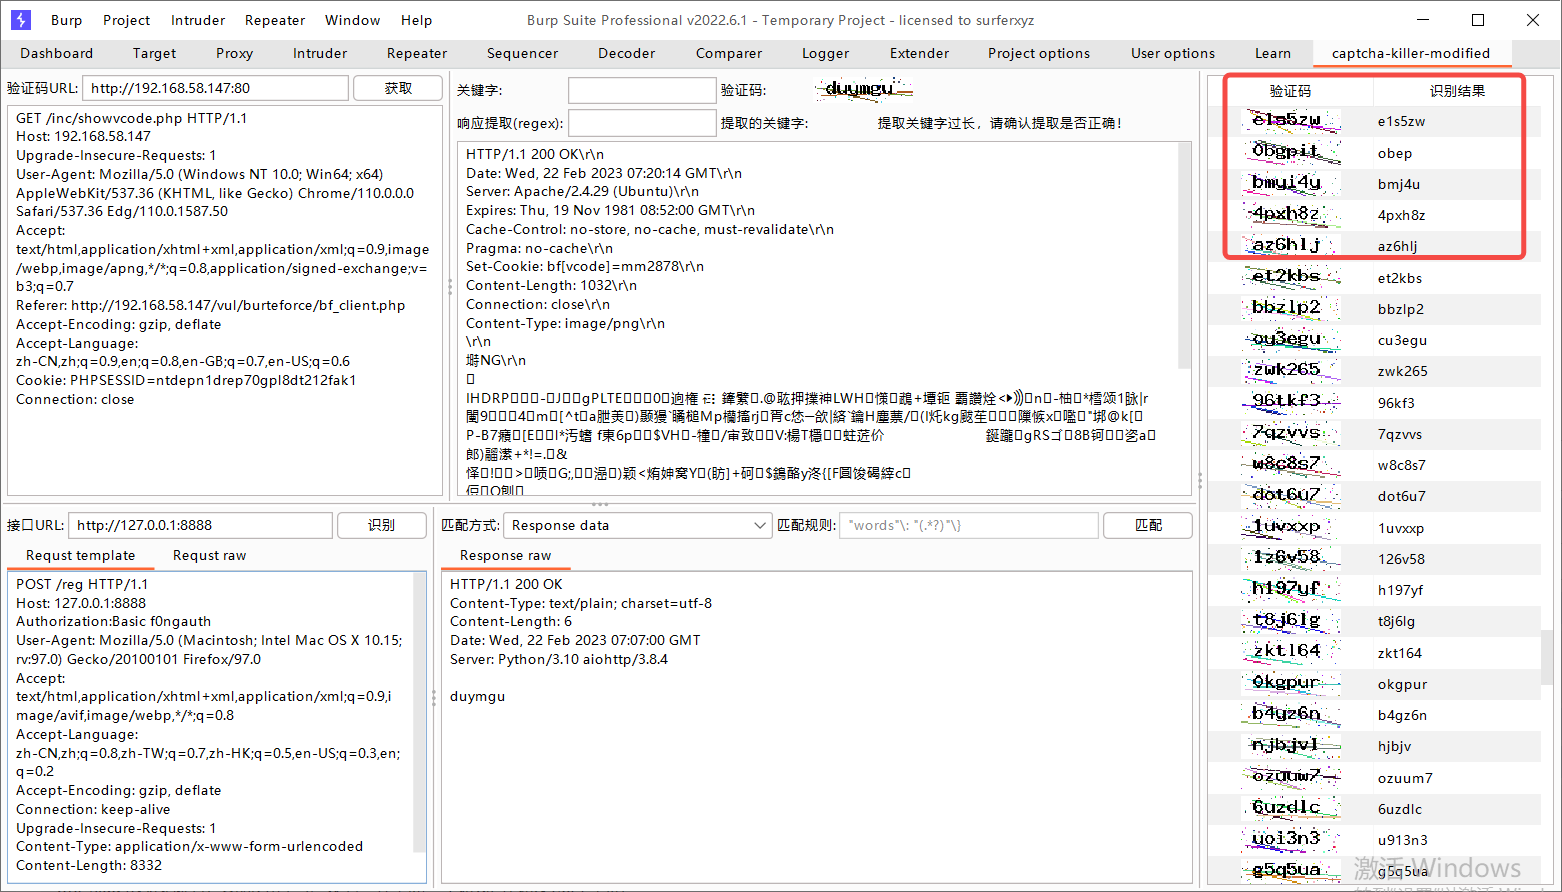1562x892 pixels.
Task: Select the zkt164 result row
Action: [1374, 653]
